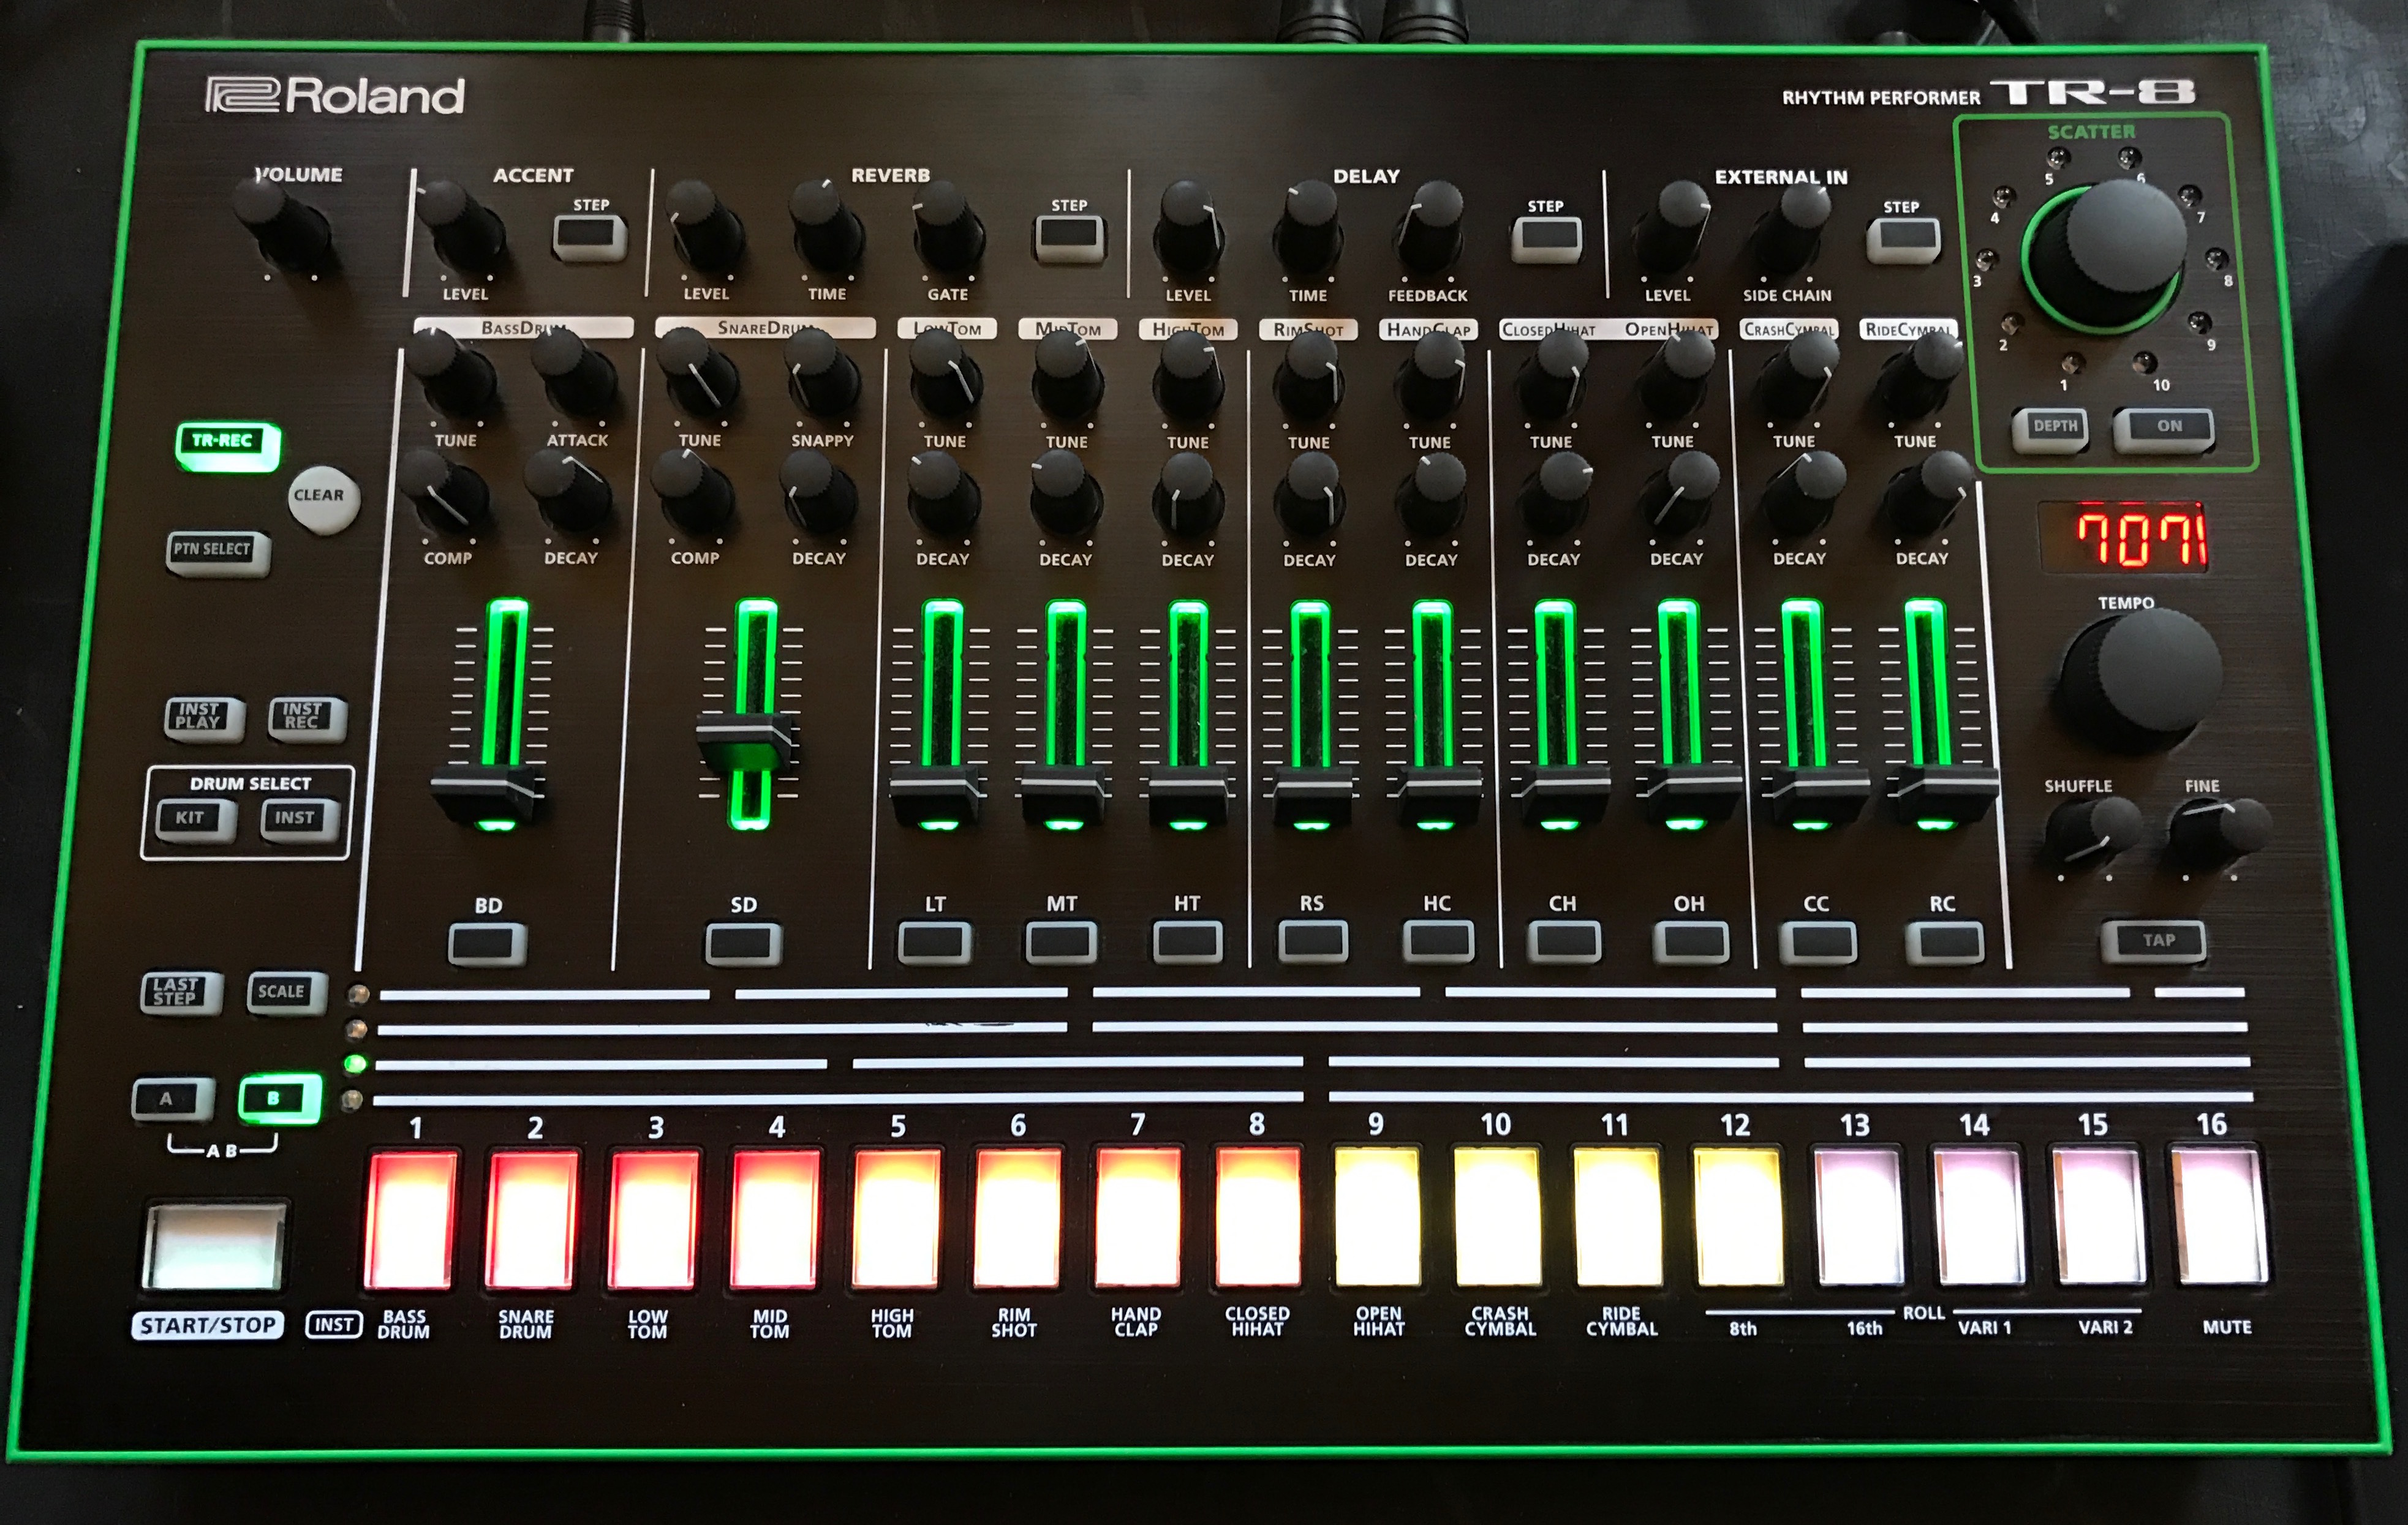Tap step pad 2 Snare Drum
Screen dimensions: 2408x1525
(532, 1220)
